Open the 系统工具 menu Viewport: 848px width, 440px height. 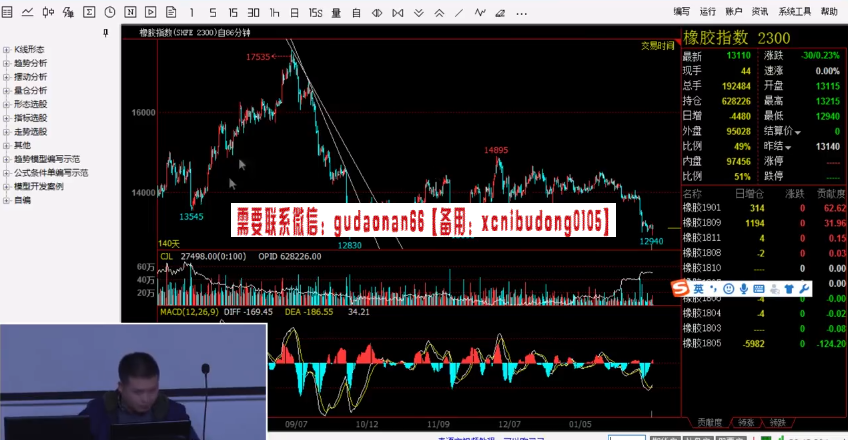(794, 11)
